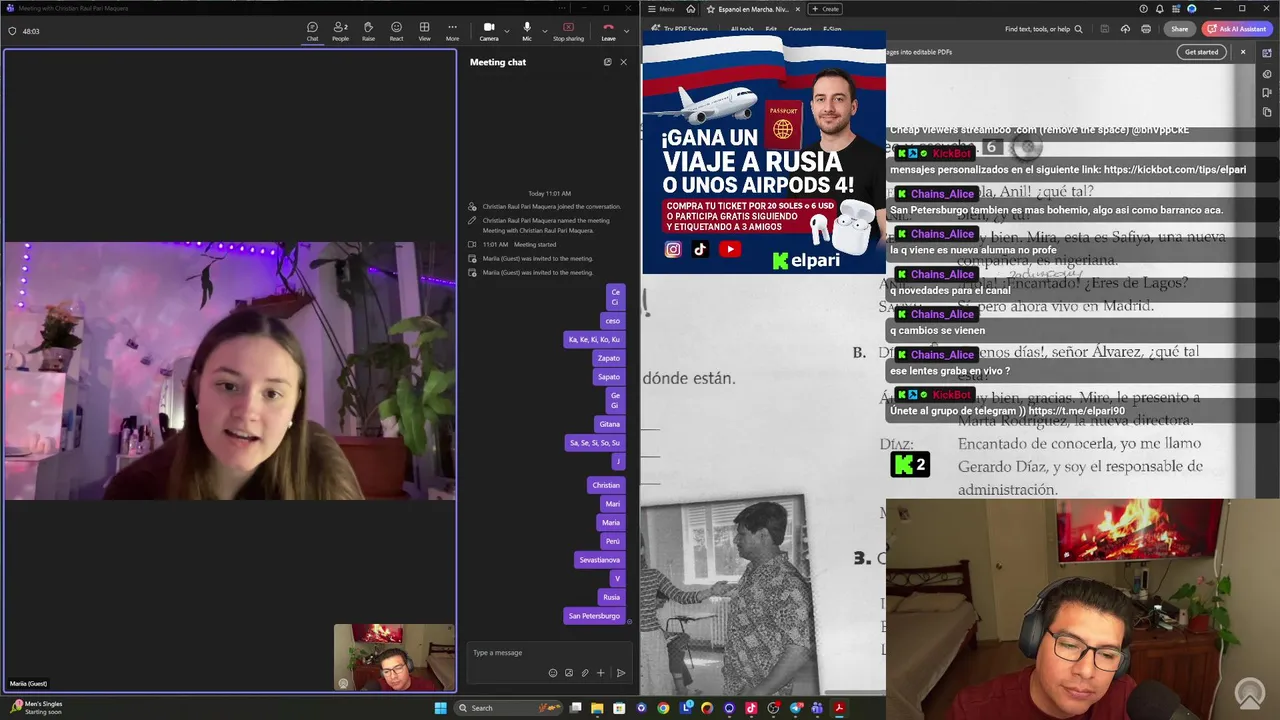Open the Chat panel in Teams toolbar

(x=312, y=31)
